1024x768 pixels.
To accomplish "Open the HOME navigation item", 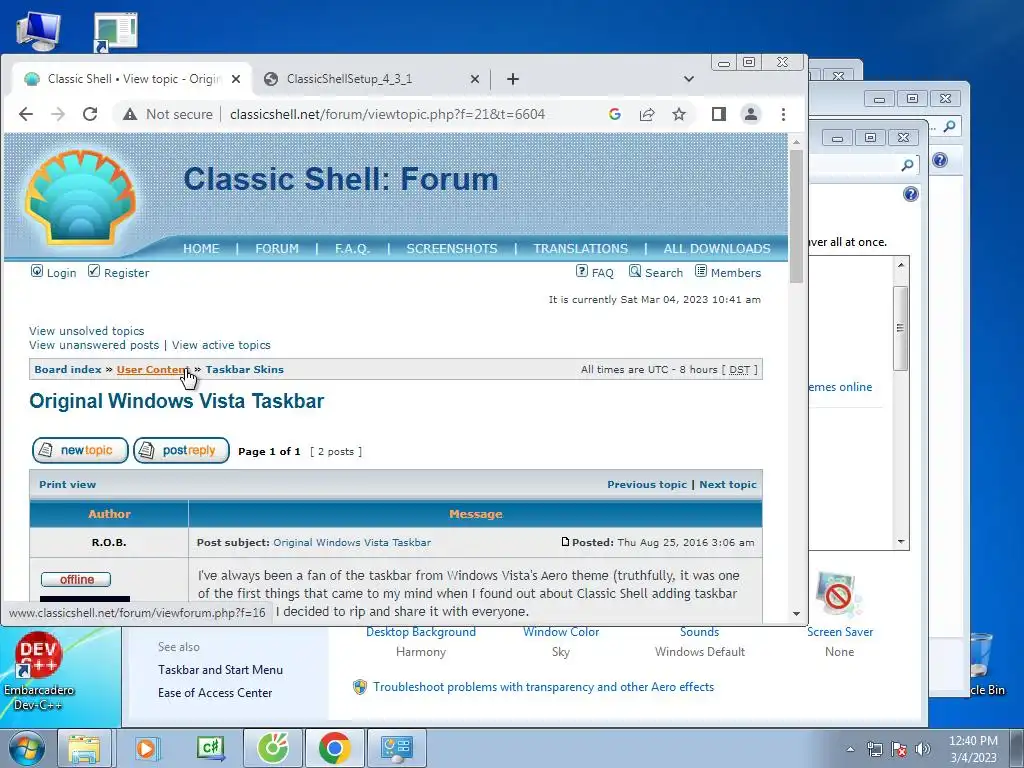I will pos(201,249).
